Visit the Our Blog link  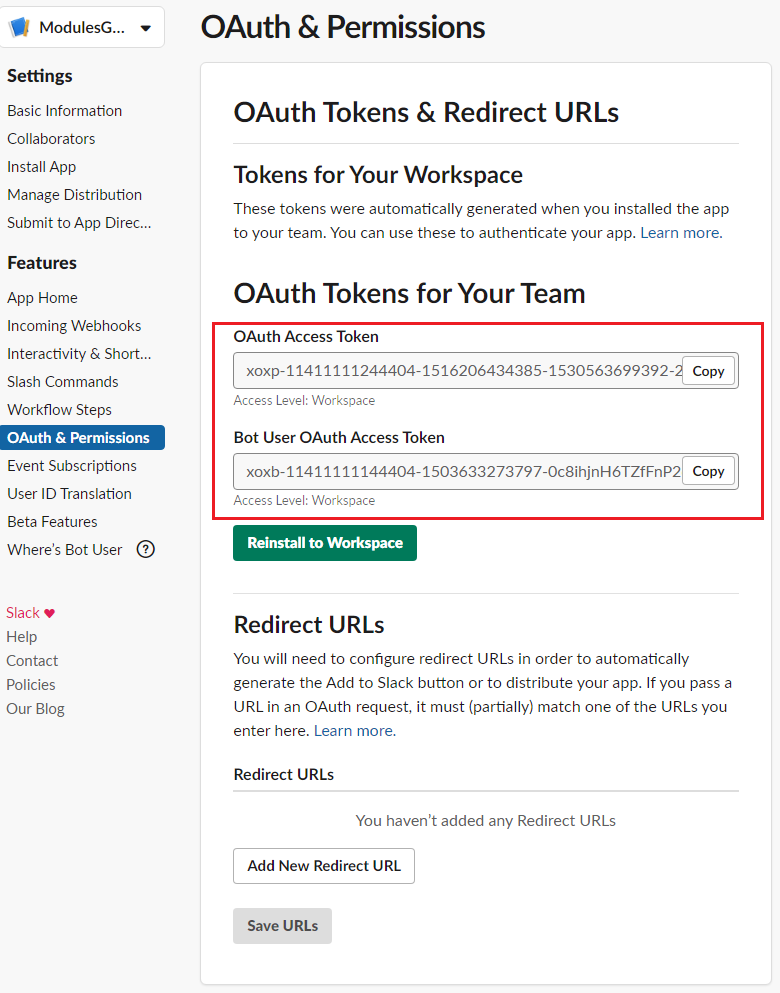tap(35, 709)
